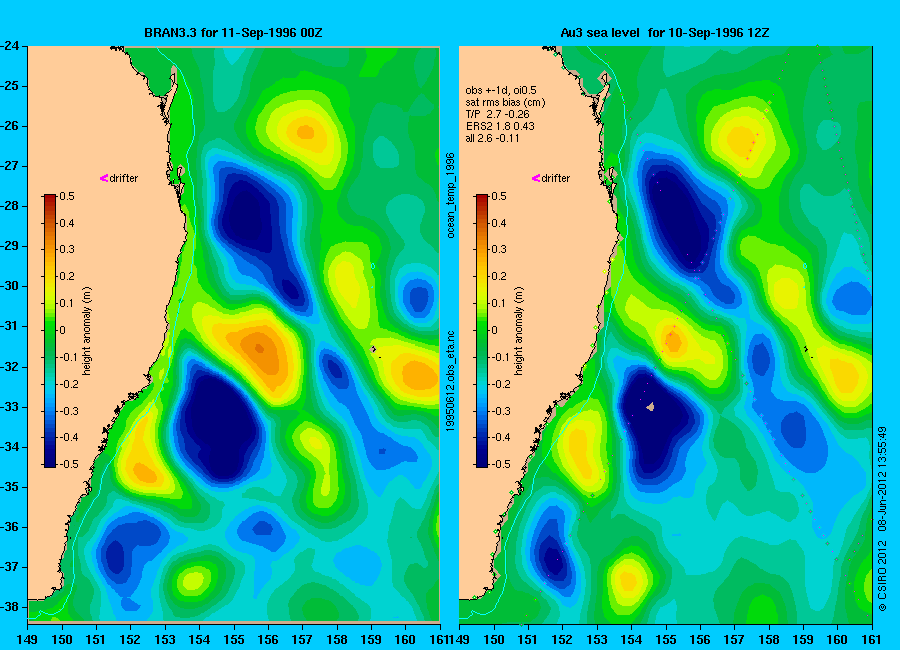The height and width of the screenshot is (650, 900).
Task: Click the gray marker inside Au3 blue eddy
Action: (650, 407)
